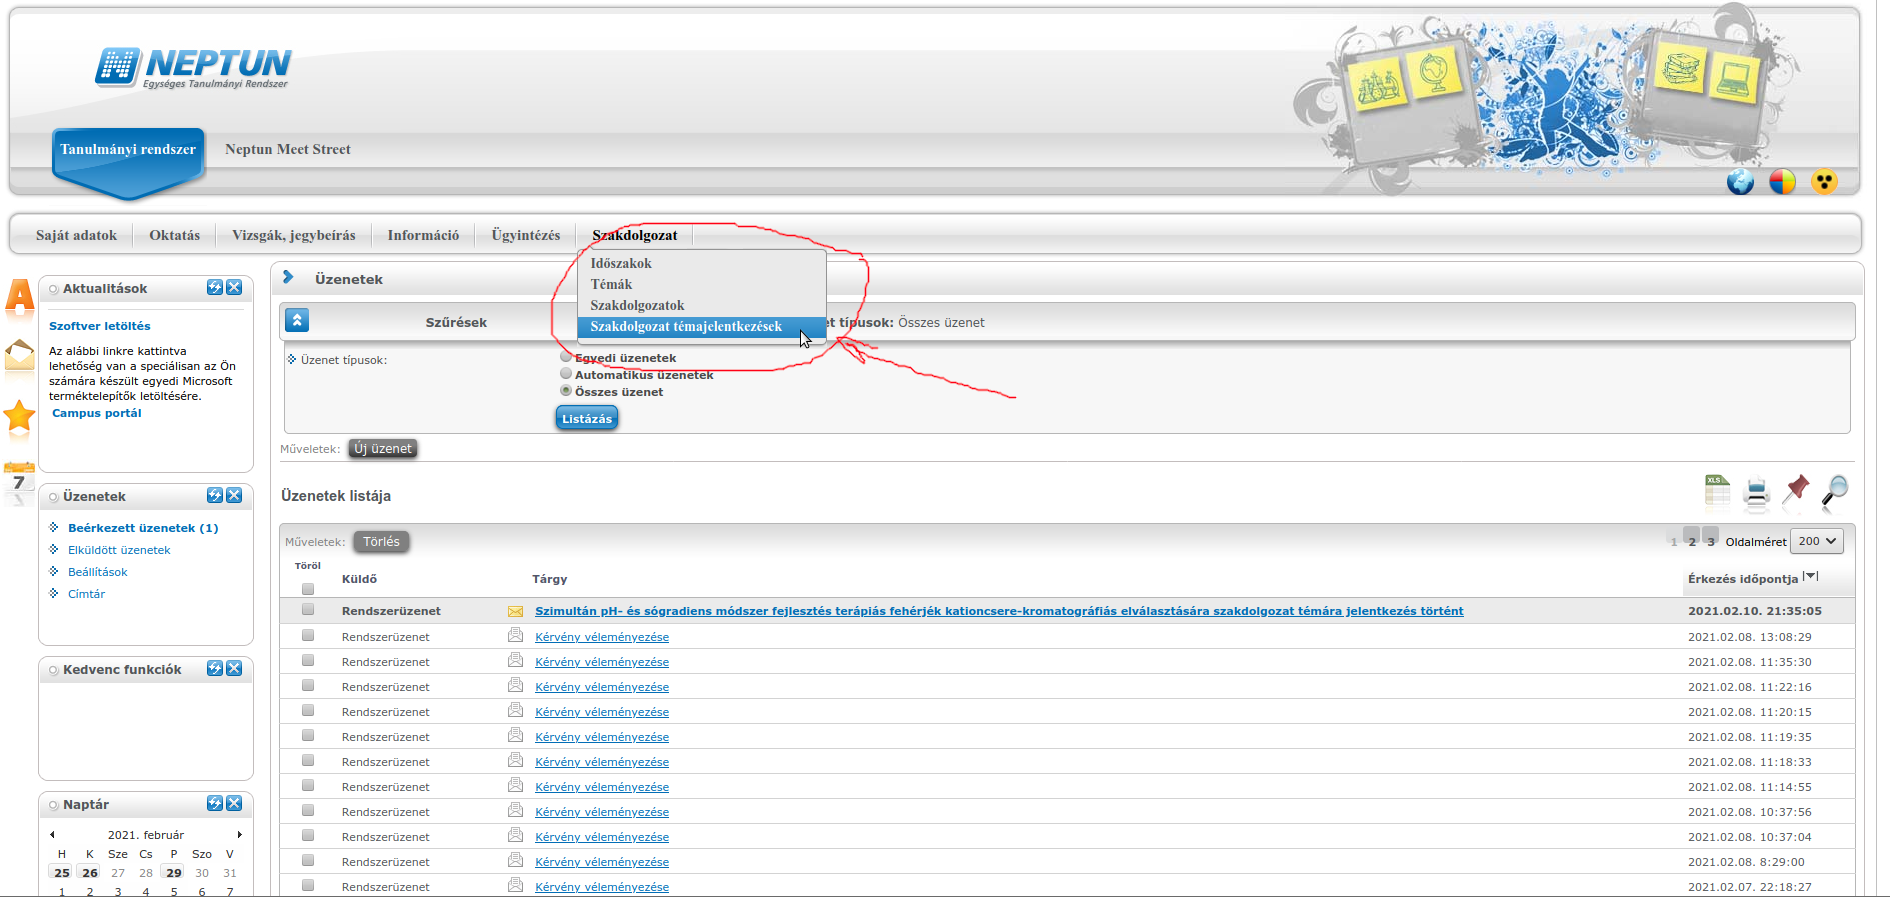Click the multicolor theme selector circle
Image resolution: width=1890 pixels, height=897 pixels.
click(x=1782, y=182)
